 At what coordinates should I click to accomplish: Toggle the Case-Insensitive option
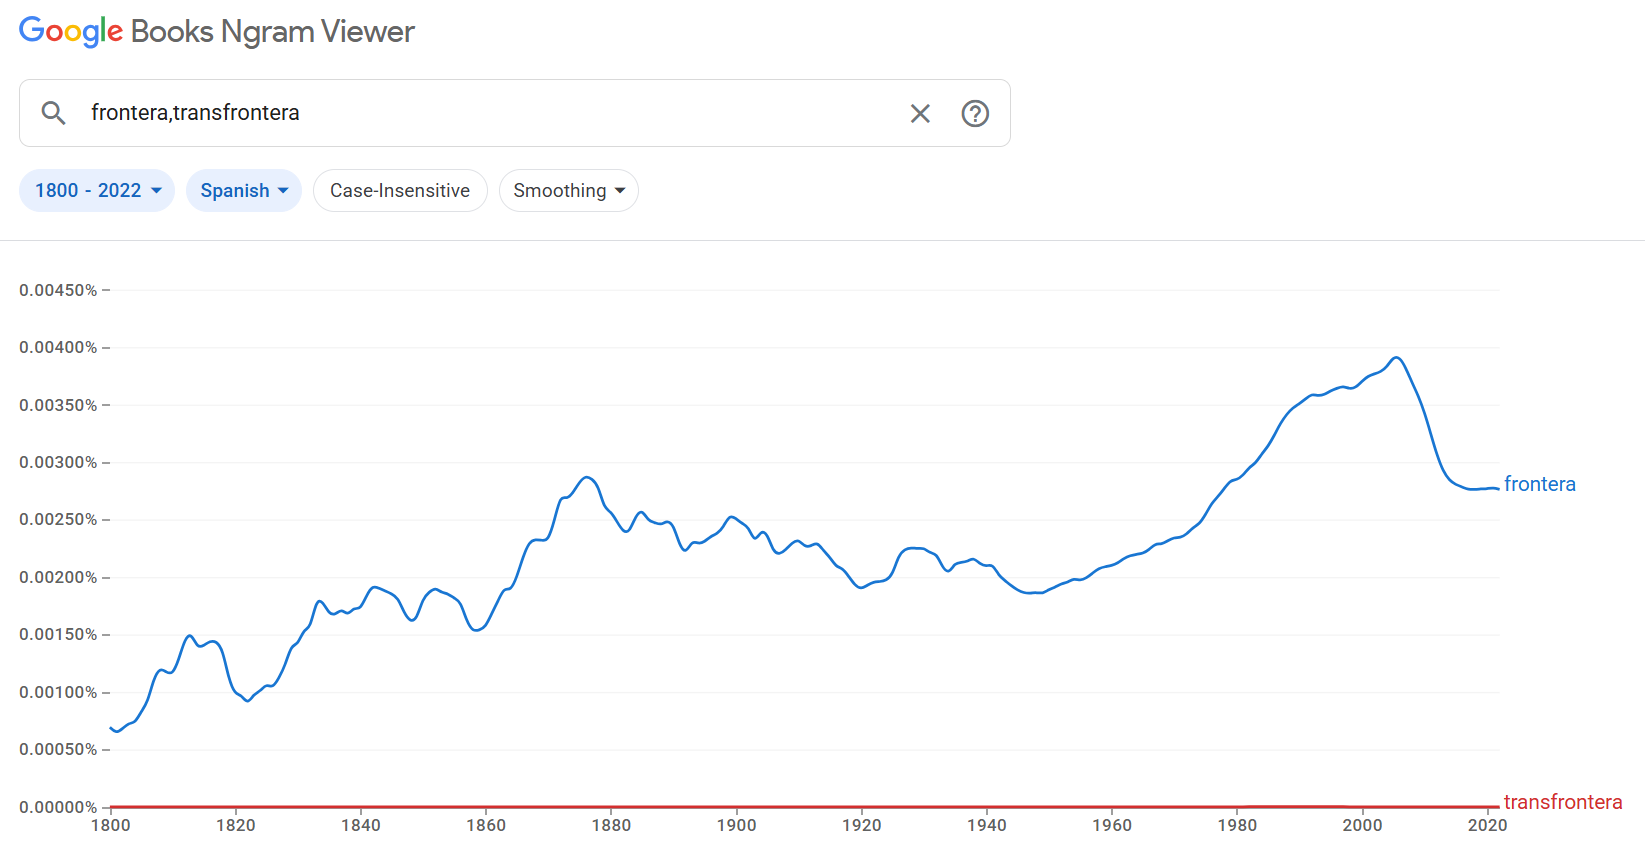click(400, 191)
